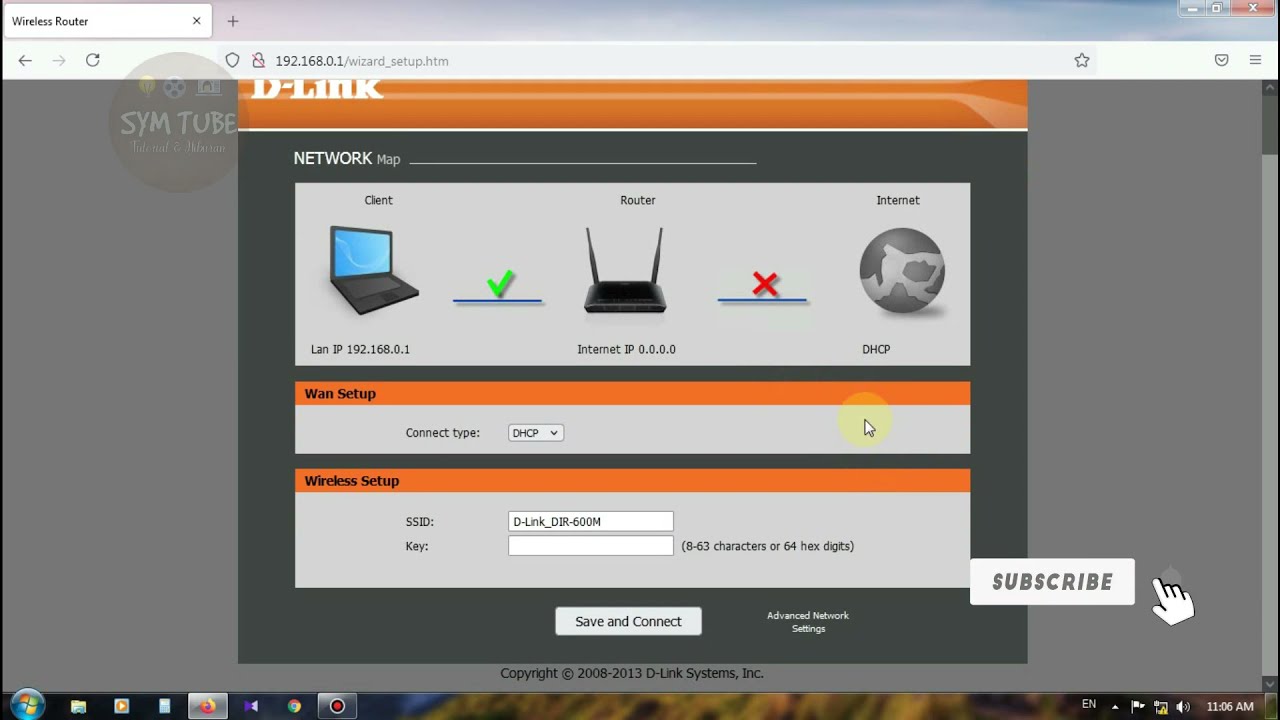Image resolution: width=1280 pixels, height=720 pixels.
Task: Open the Connect type DHCP dropdown
Action: [x=536, y=433]
